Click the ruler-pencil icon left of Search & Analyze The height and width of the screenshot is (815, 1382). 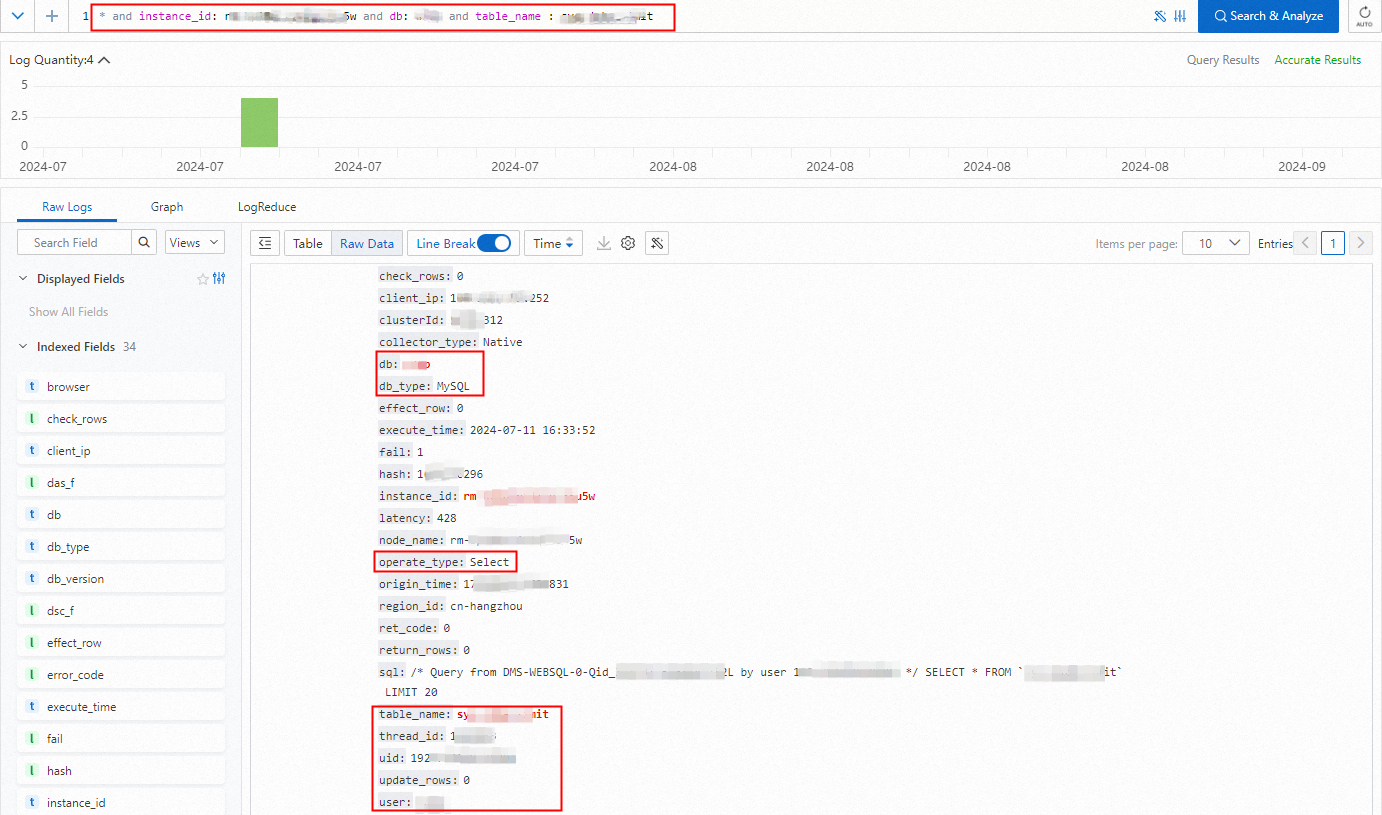1160,16
